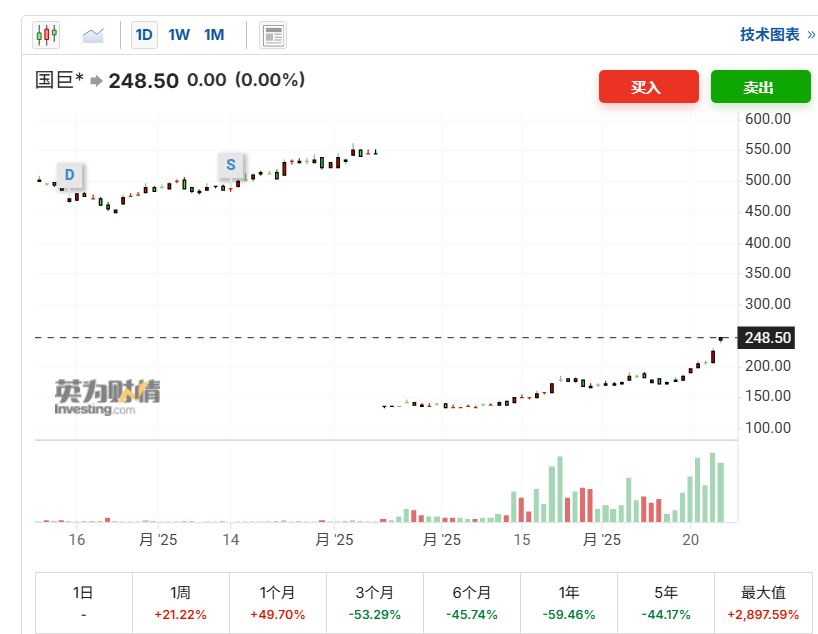Viewport: 818px width, 634px height.
Task: Select the 1M interval
Action: click(x=214, y=36)
